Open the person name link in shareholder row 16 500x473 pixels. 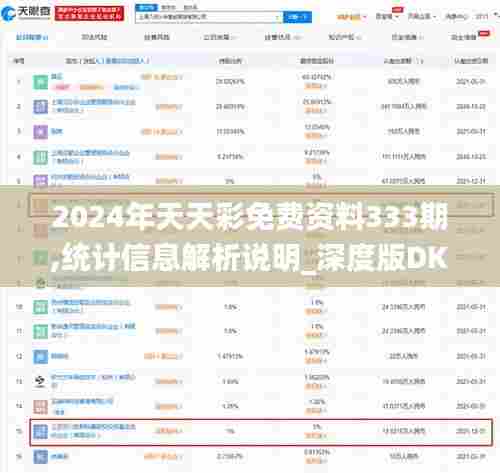60,456
